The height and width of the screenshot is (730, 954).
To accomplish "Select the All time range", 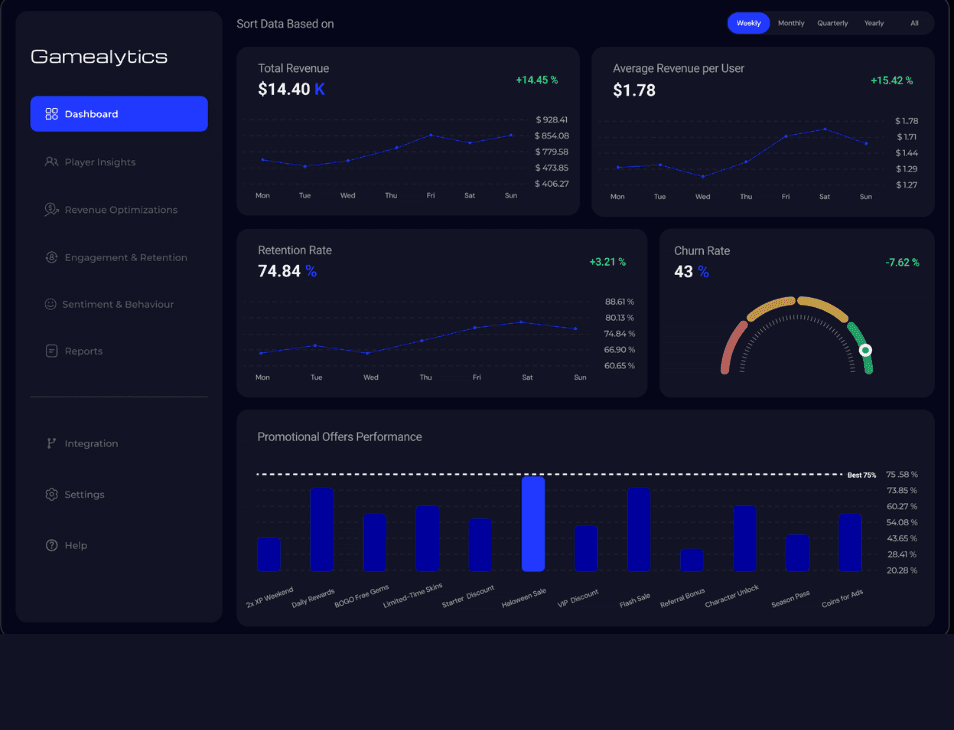I will [x=914, y=23].
